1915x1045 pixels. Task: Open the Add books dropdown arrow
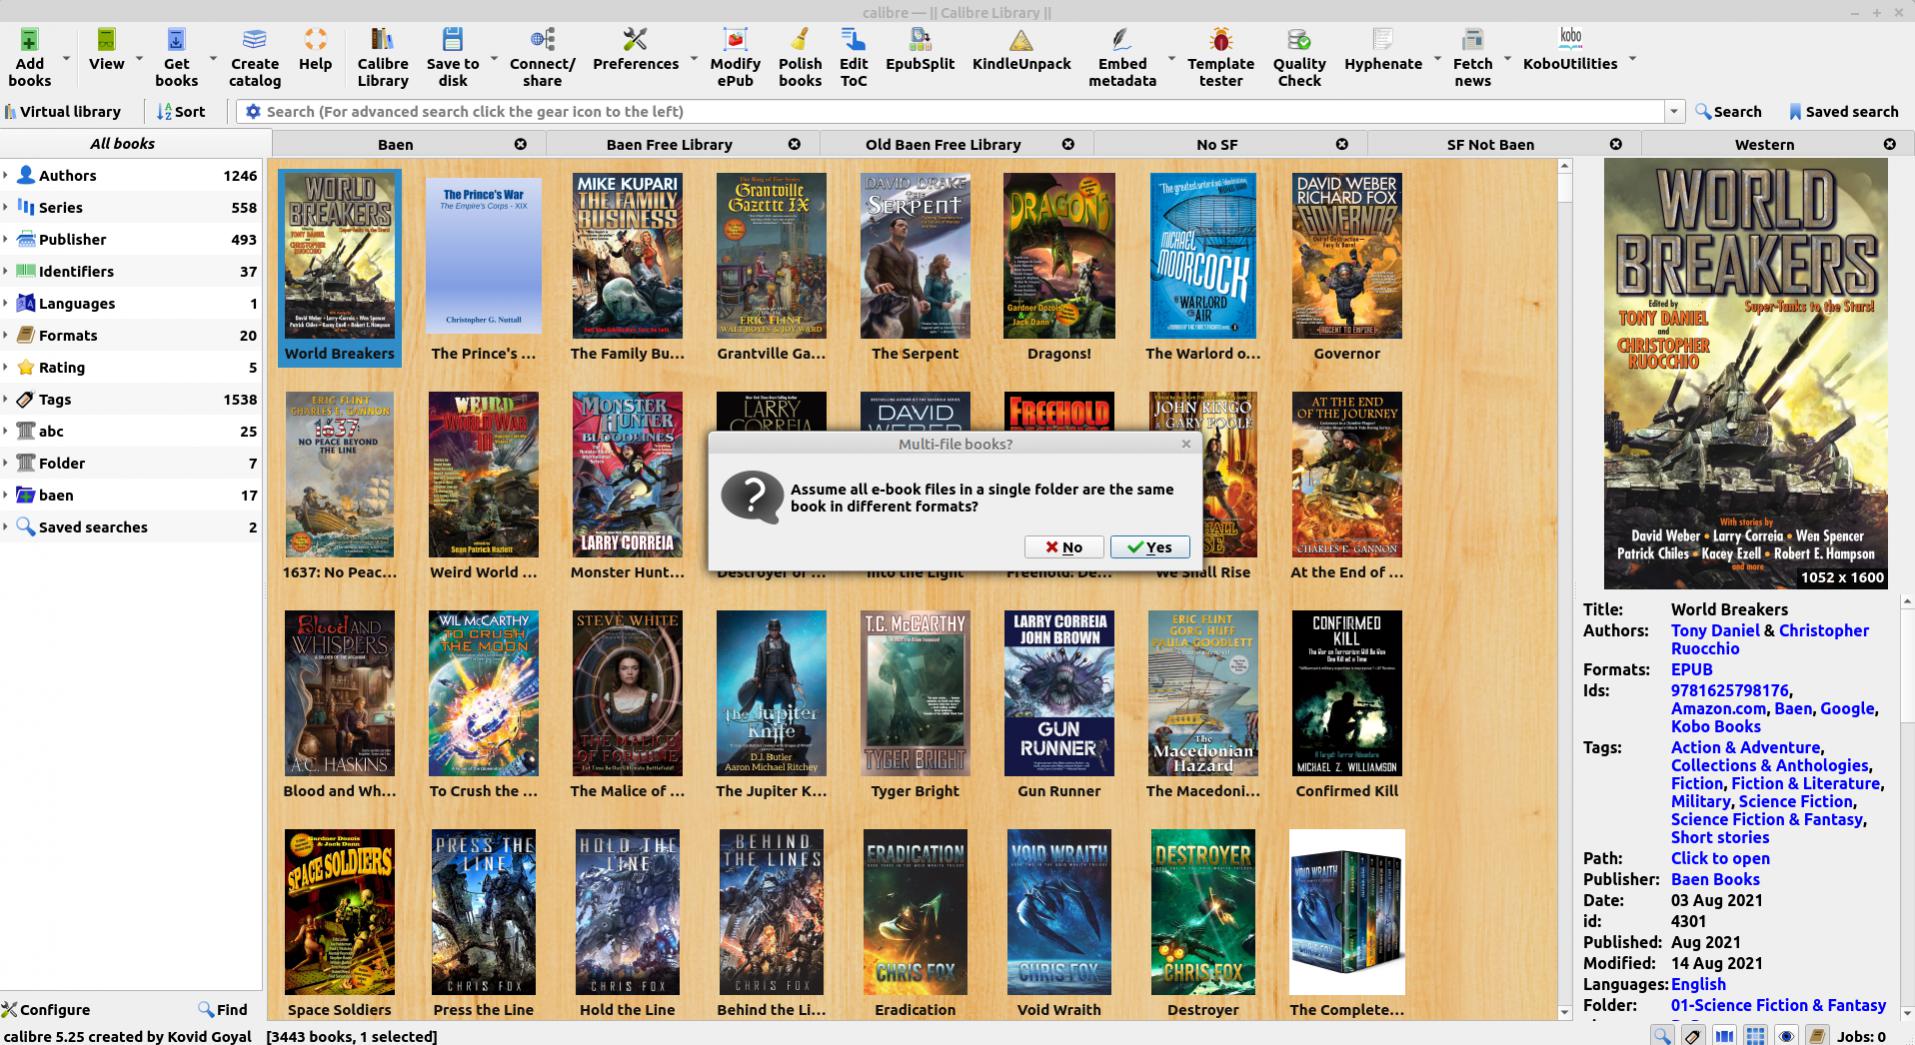66,58
